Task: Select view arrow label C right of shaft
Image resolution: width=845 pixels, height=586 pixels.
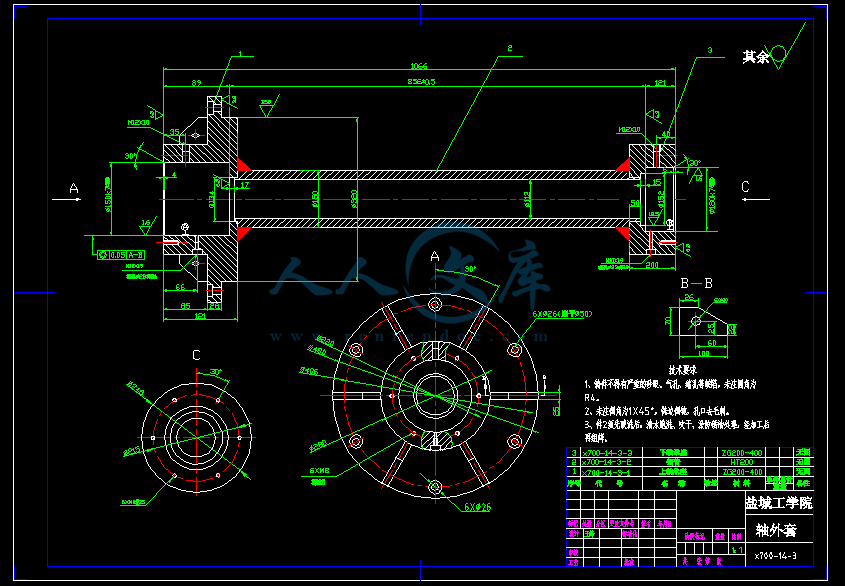Action: [x=745, y=187]
